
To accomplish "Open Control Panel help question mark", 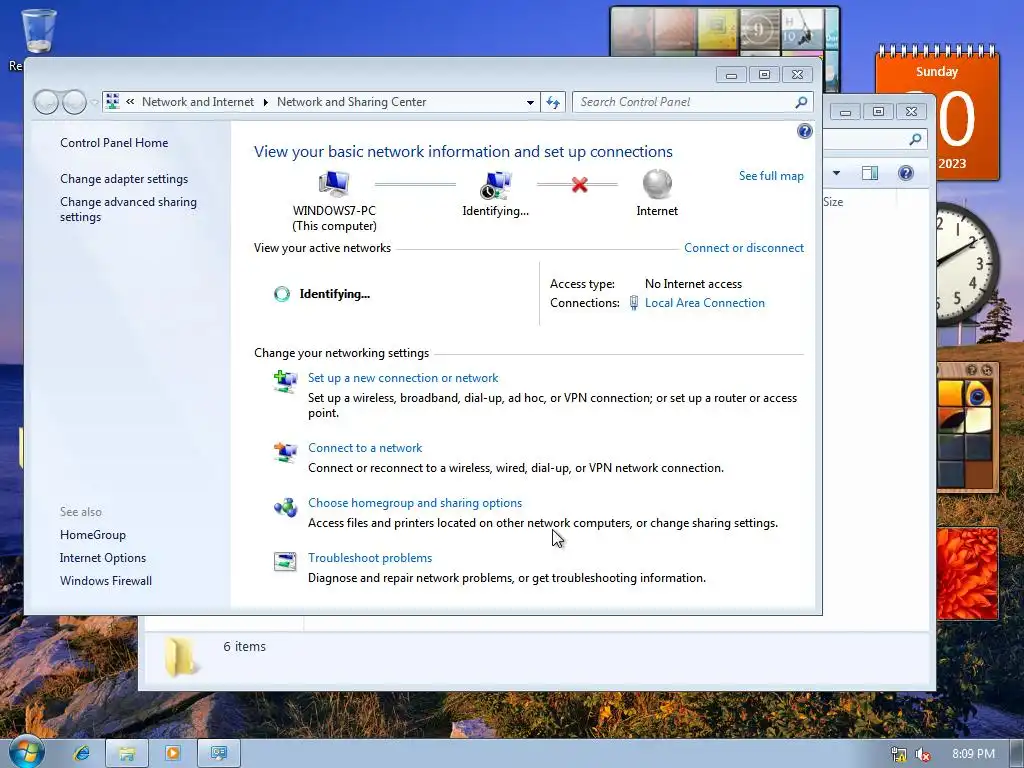I will [805, 131].
